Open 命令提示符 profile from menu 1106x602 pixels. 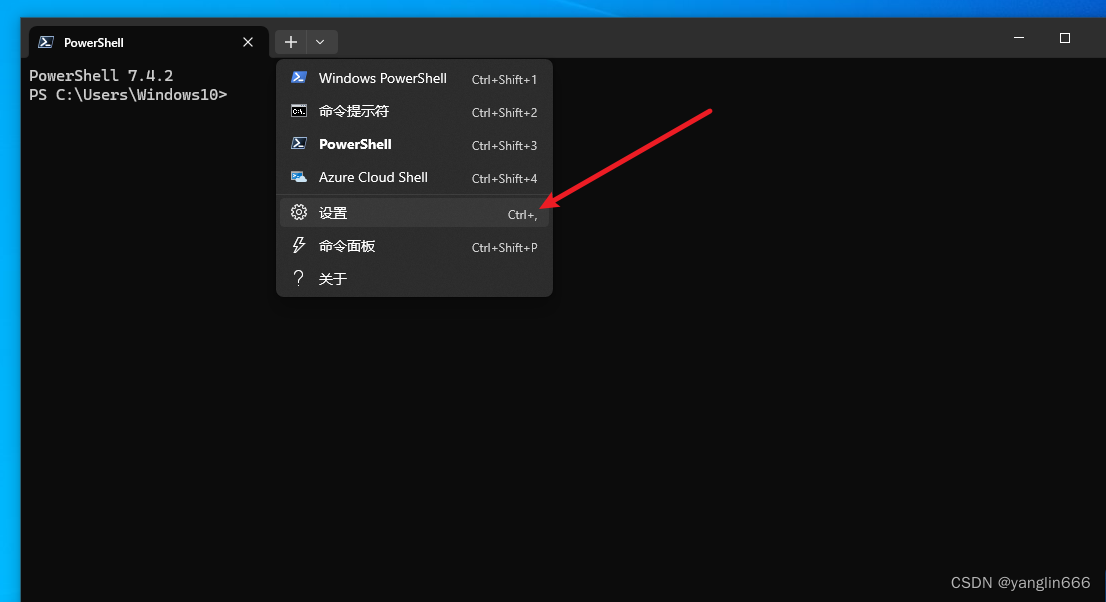coord(414,112)
